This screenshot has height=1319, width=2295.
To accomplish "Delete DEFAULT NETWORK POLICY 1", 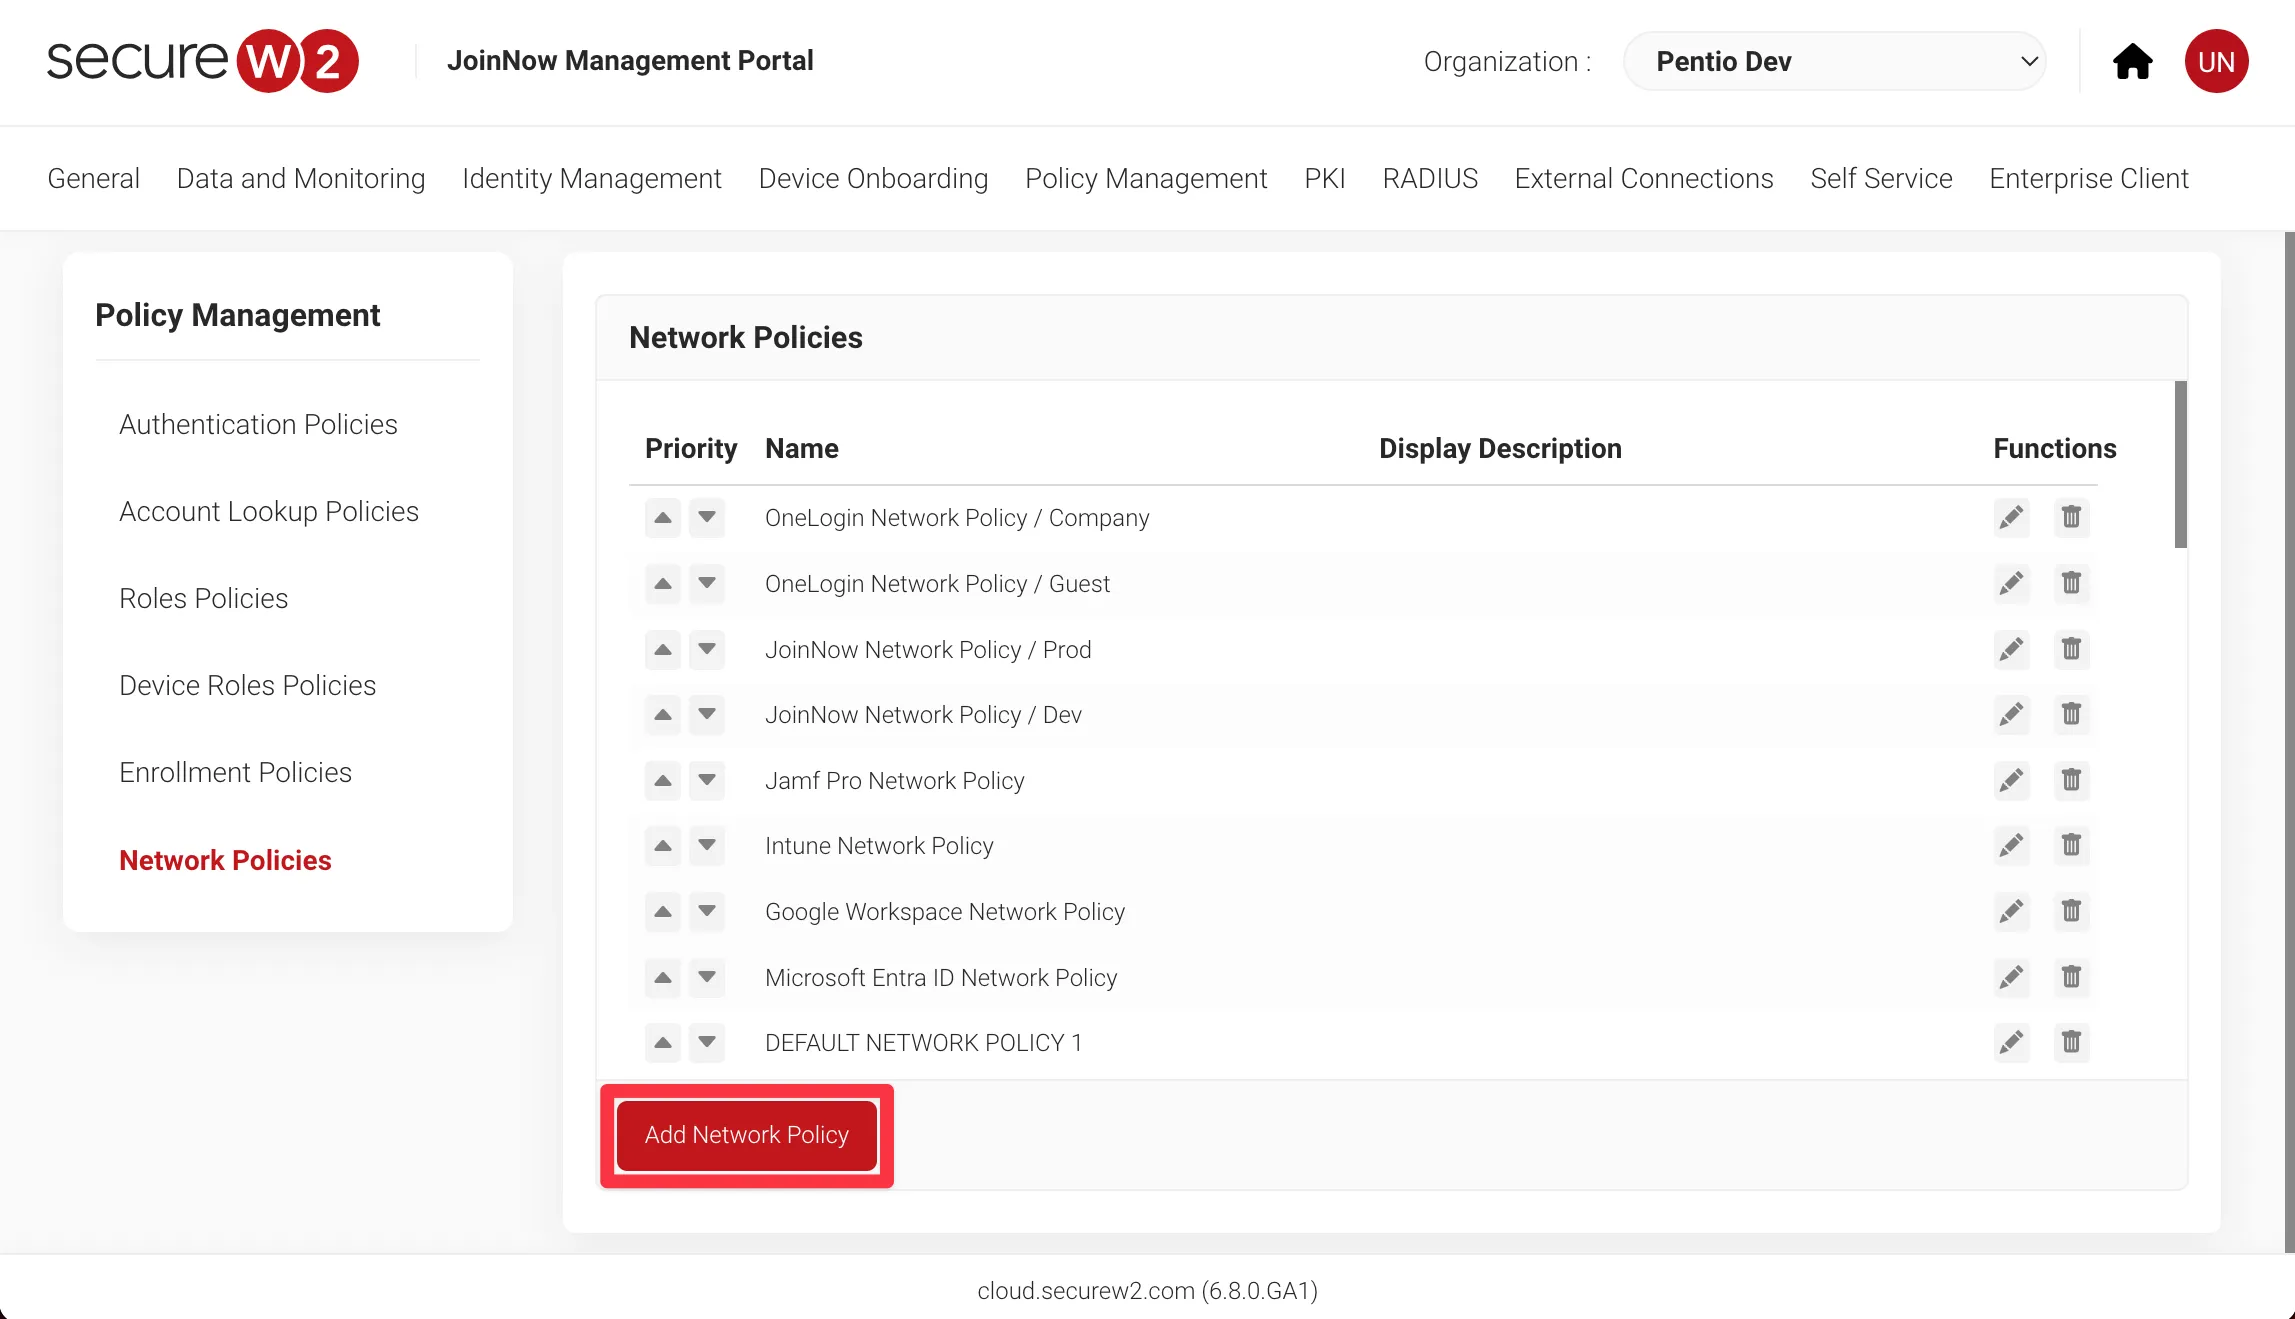I will pyautogui.click(x=2071, y=1043).
